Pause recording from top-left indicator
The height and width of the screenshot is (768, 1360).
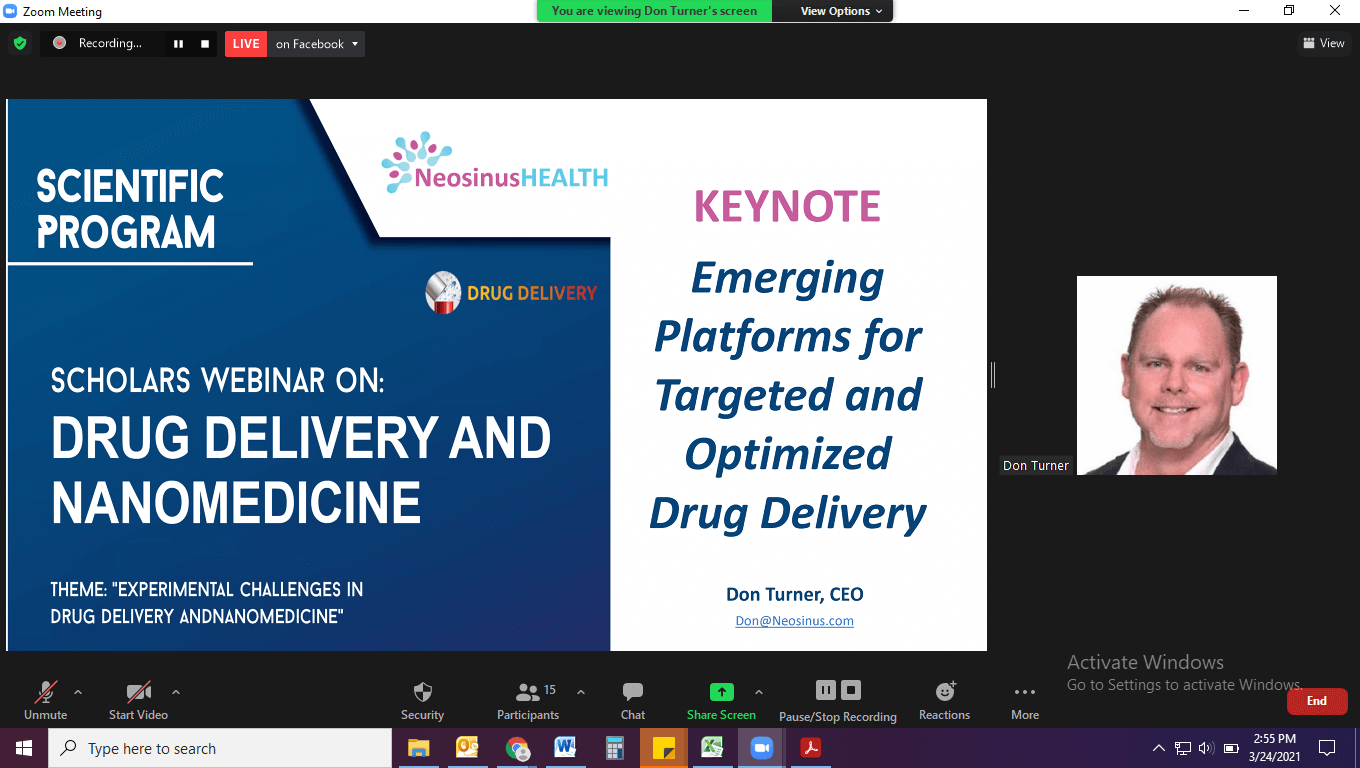tap(179, 44)
